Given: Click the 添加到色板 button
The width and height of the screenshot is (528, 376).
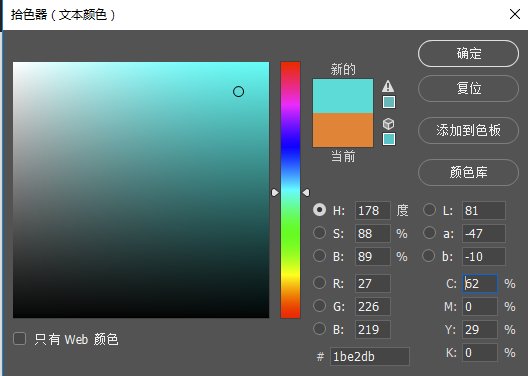Looking at the screenshot, I should click(468, 130).
